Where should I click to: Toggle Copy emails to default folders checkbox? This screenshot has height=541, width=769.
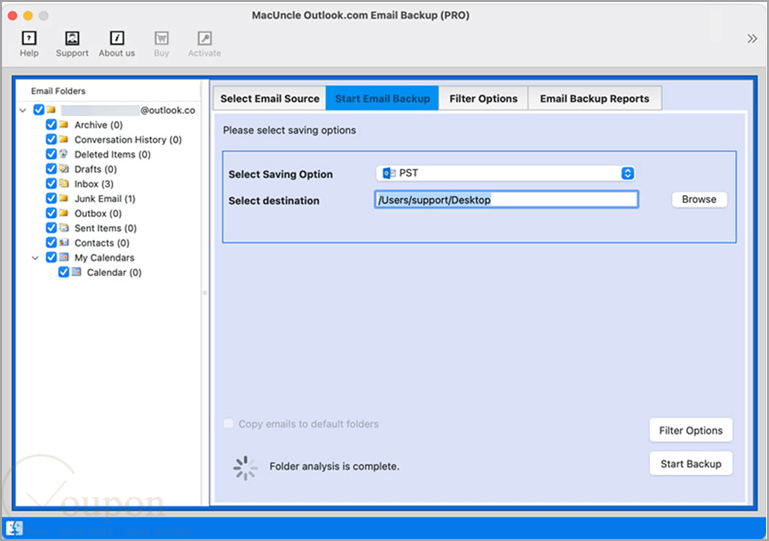pos(229,423)
